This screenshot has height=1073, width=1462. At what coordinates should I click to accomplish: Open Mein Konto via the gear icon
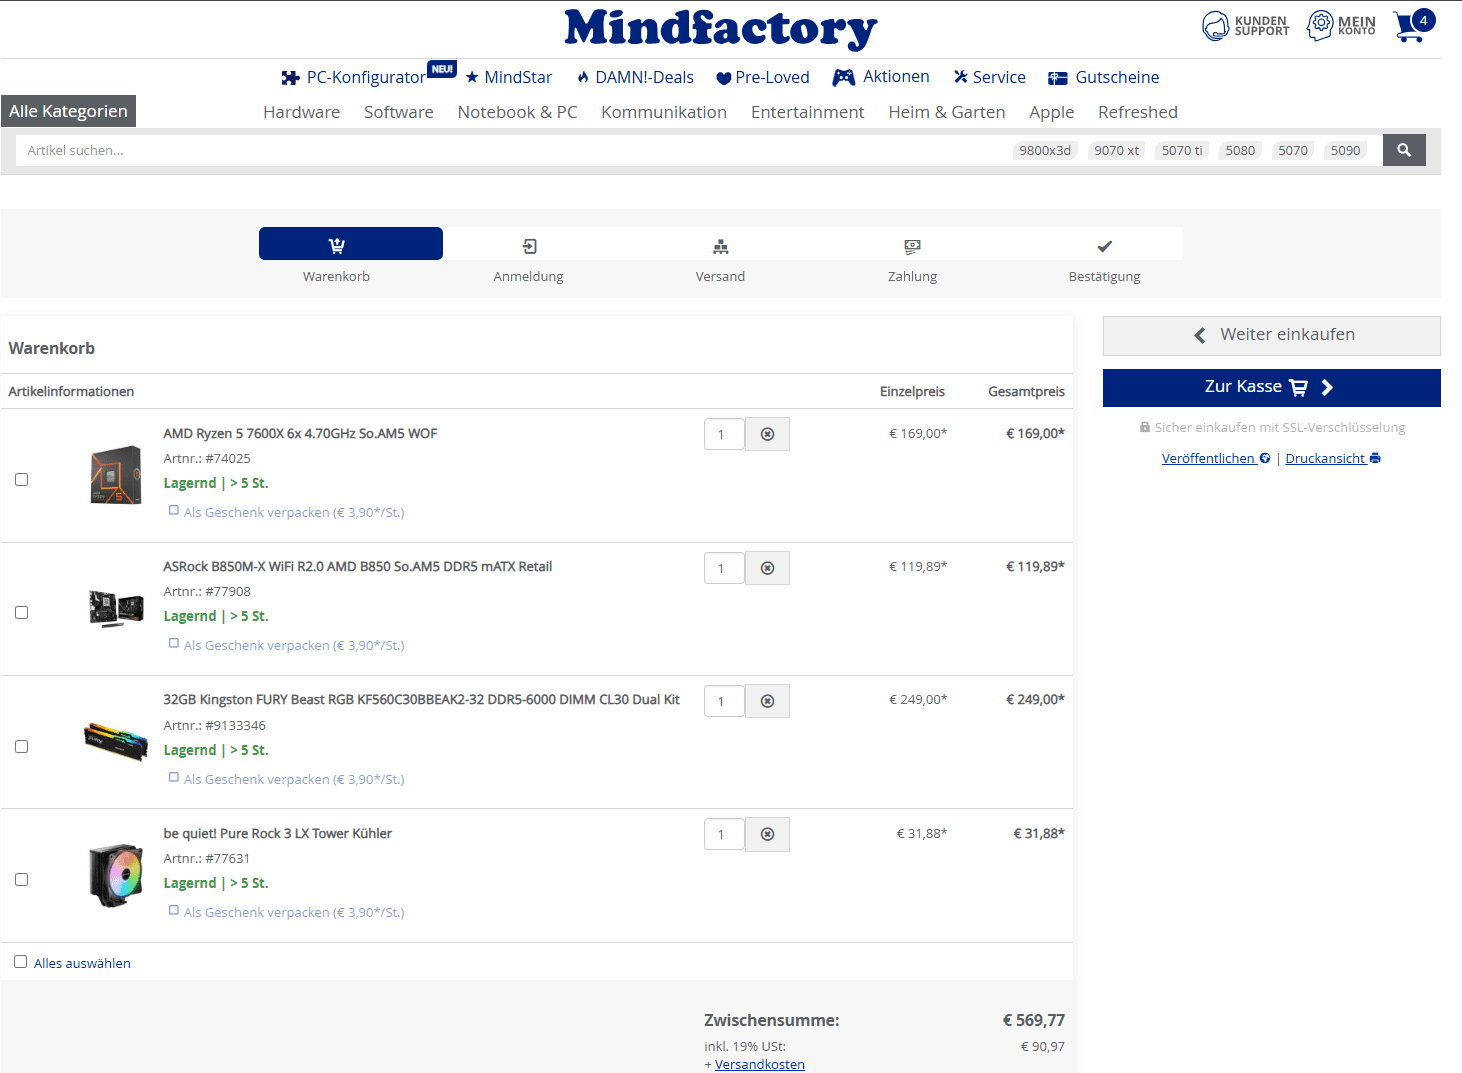pos(1321,26)
